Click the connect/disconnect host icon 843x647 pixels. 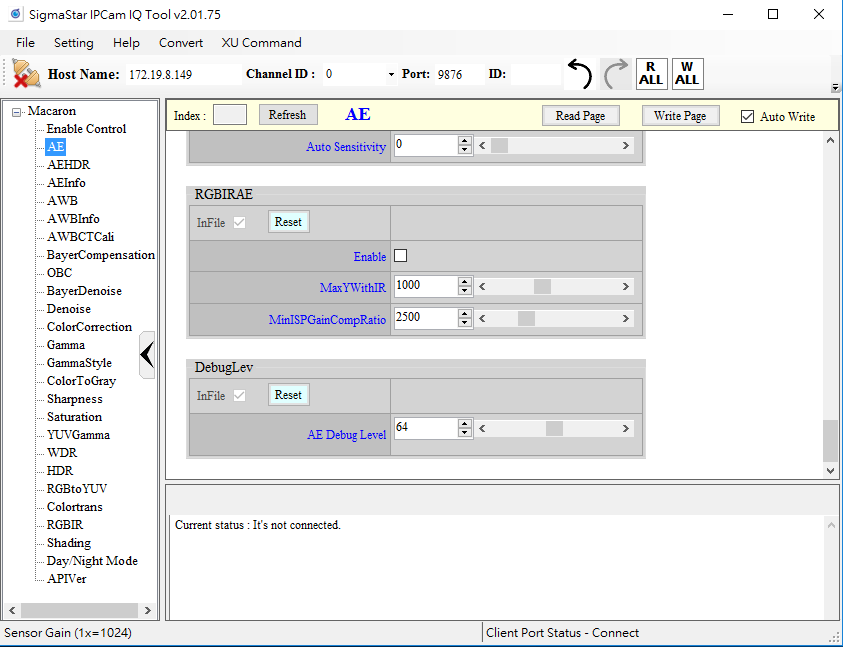[x=27, y=74]
